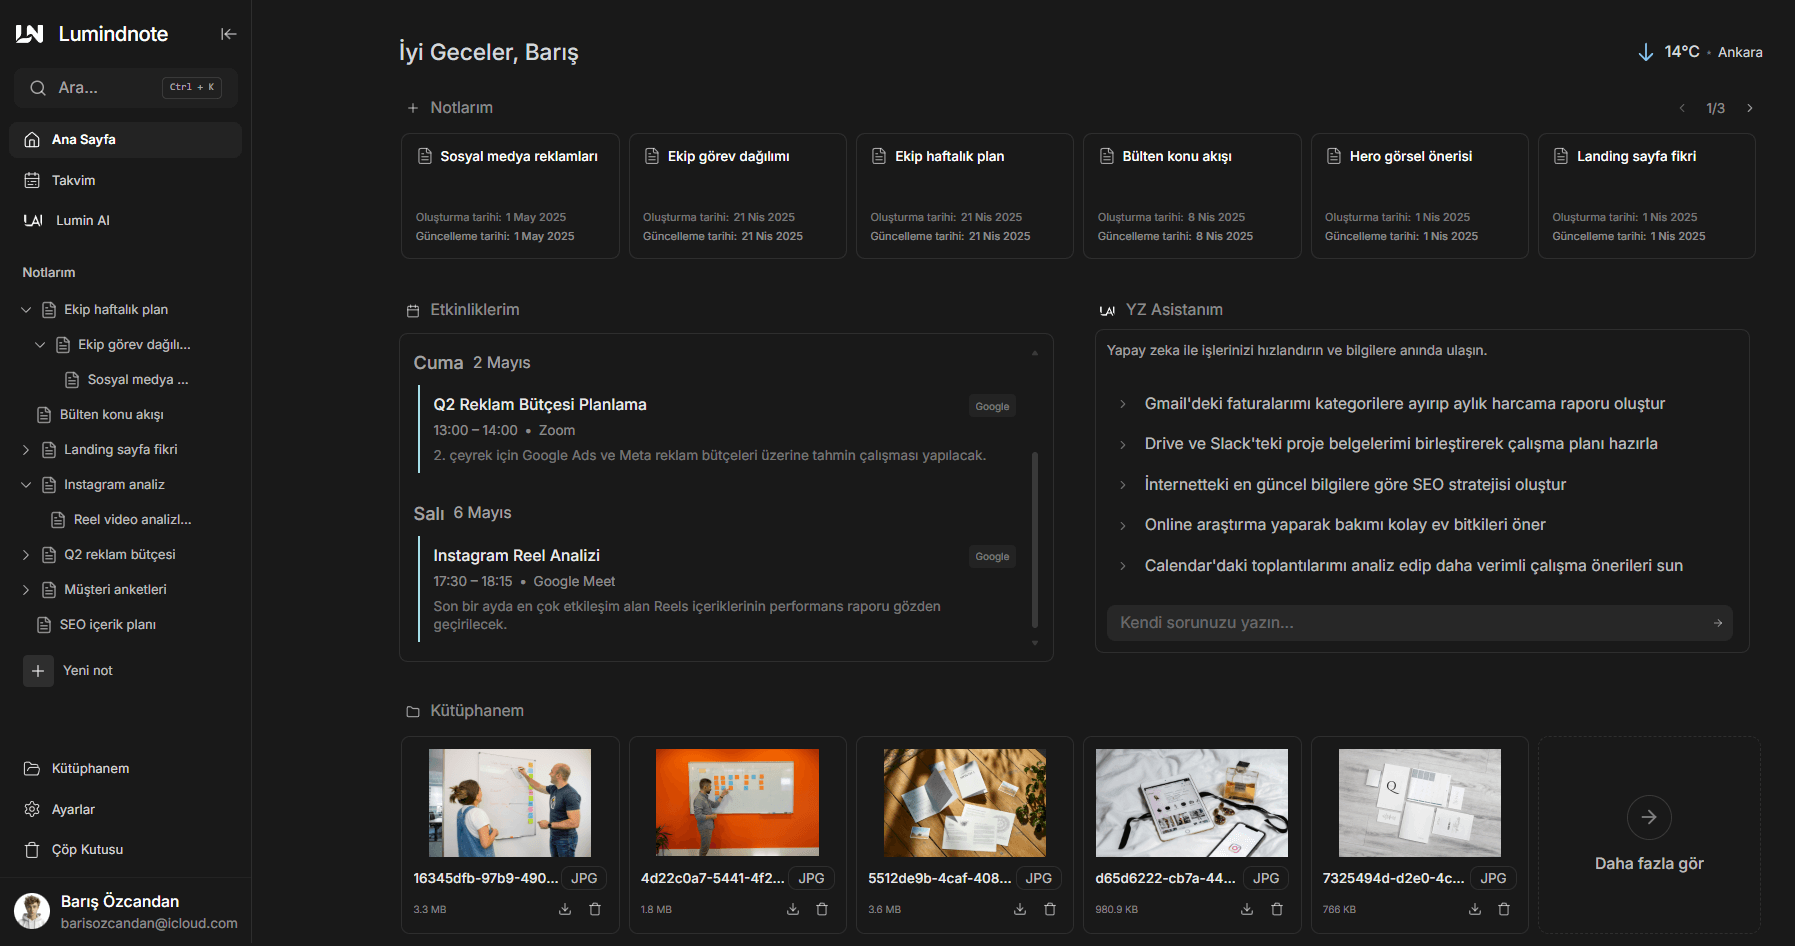
Task: Open the 4d22c0a7 orange wall thumbnail
Action: pos(737,803)
